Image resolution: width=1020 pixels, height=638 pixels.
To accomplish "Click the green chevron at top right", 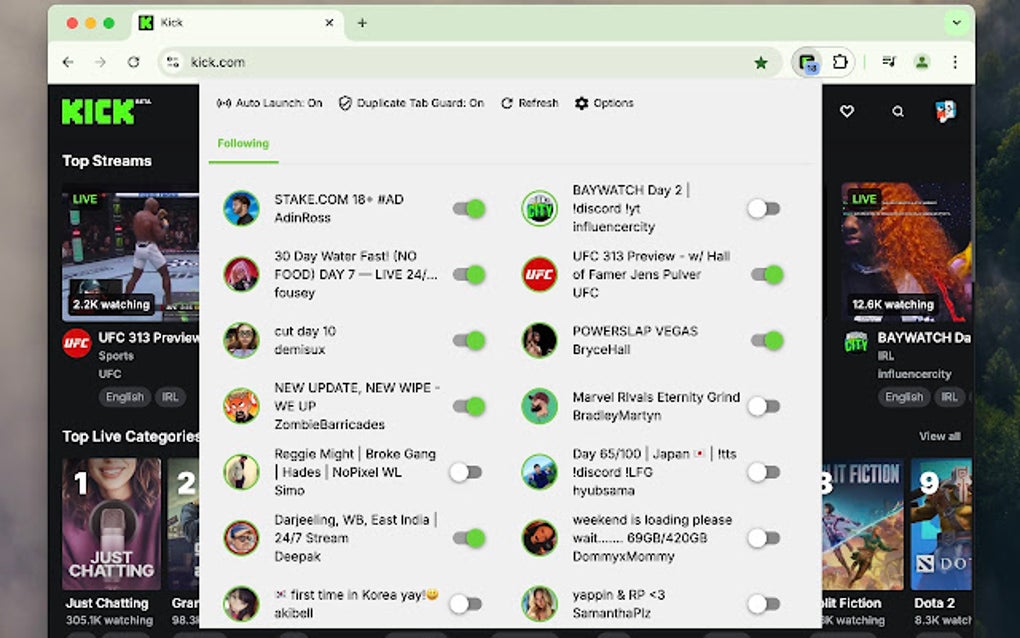I will click(956, 21).
